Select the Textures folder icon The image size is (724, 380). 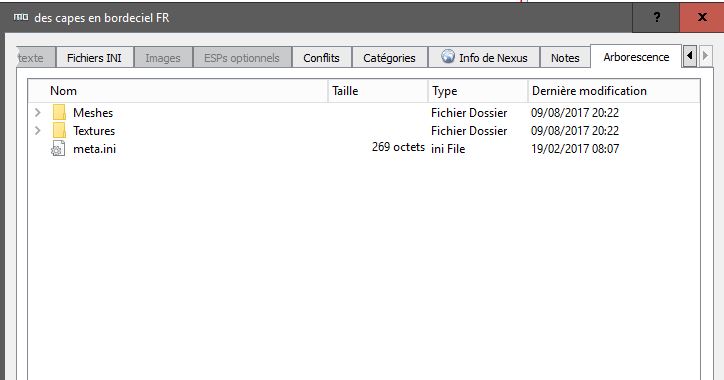click(x=59, y=130)
